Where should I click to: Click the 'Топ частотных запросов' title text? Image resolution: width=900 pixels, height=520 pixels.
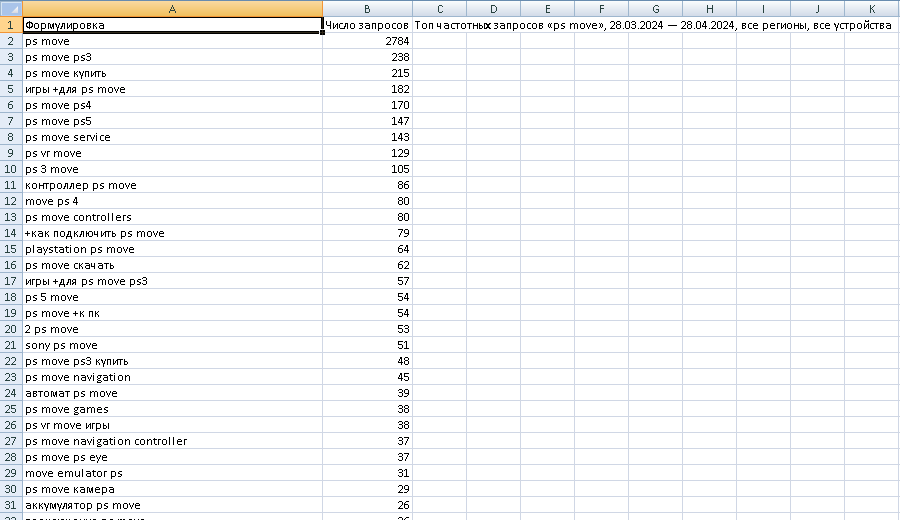coord(653,25)
